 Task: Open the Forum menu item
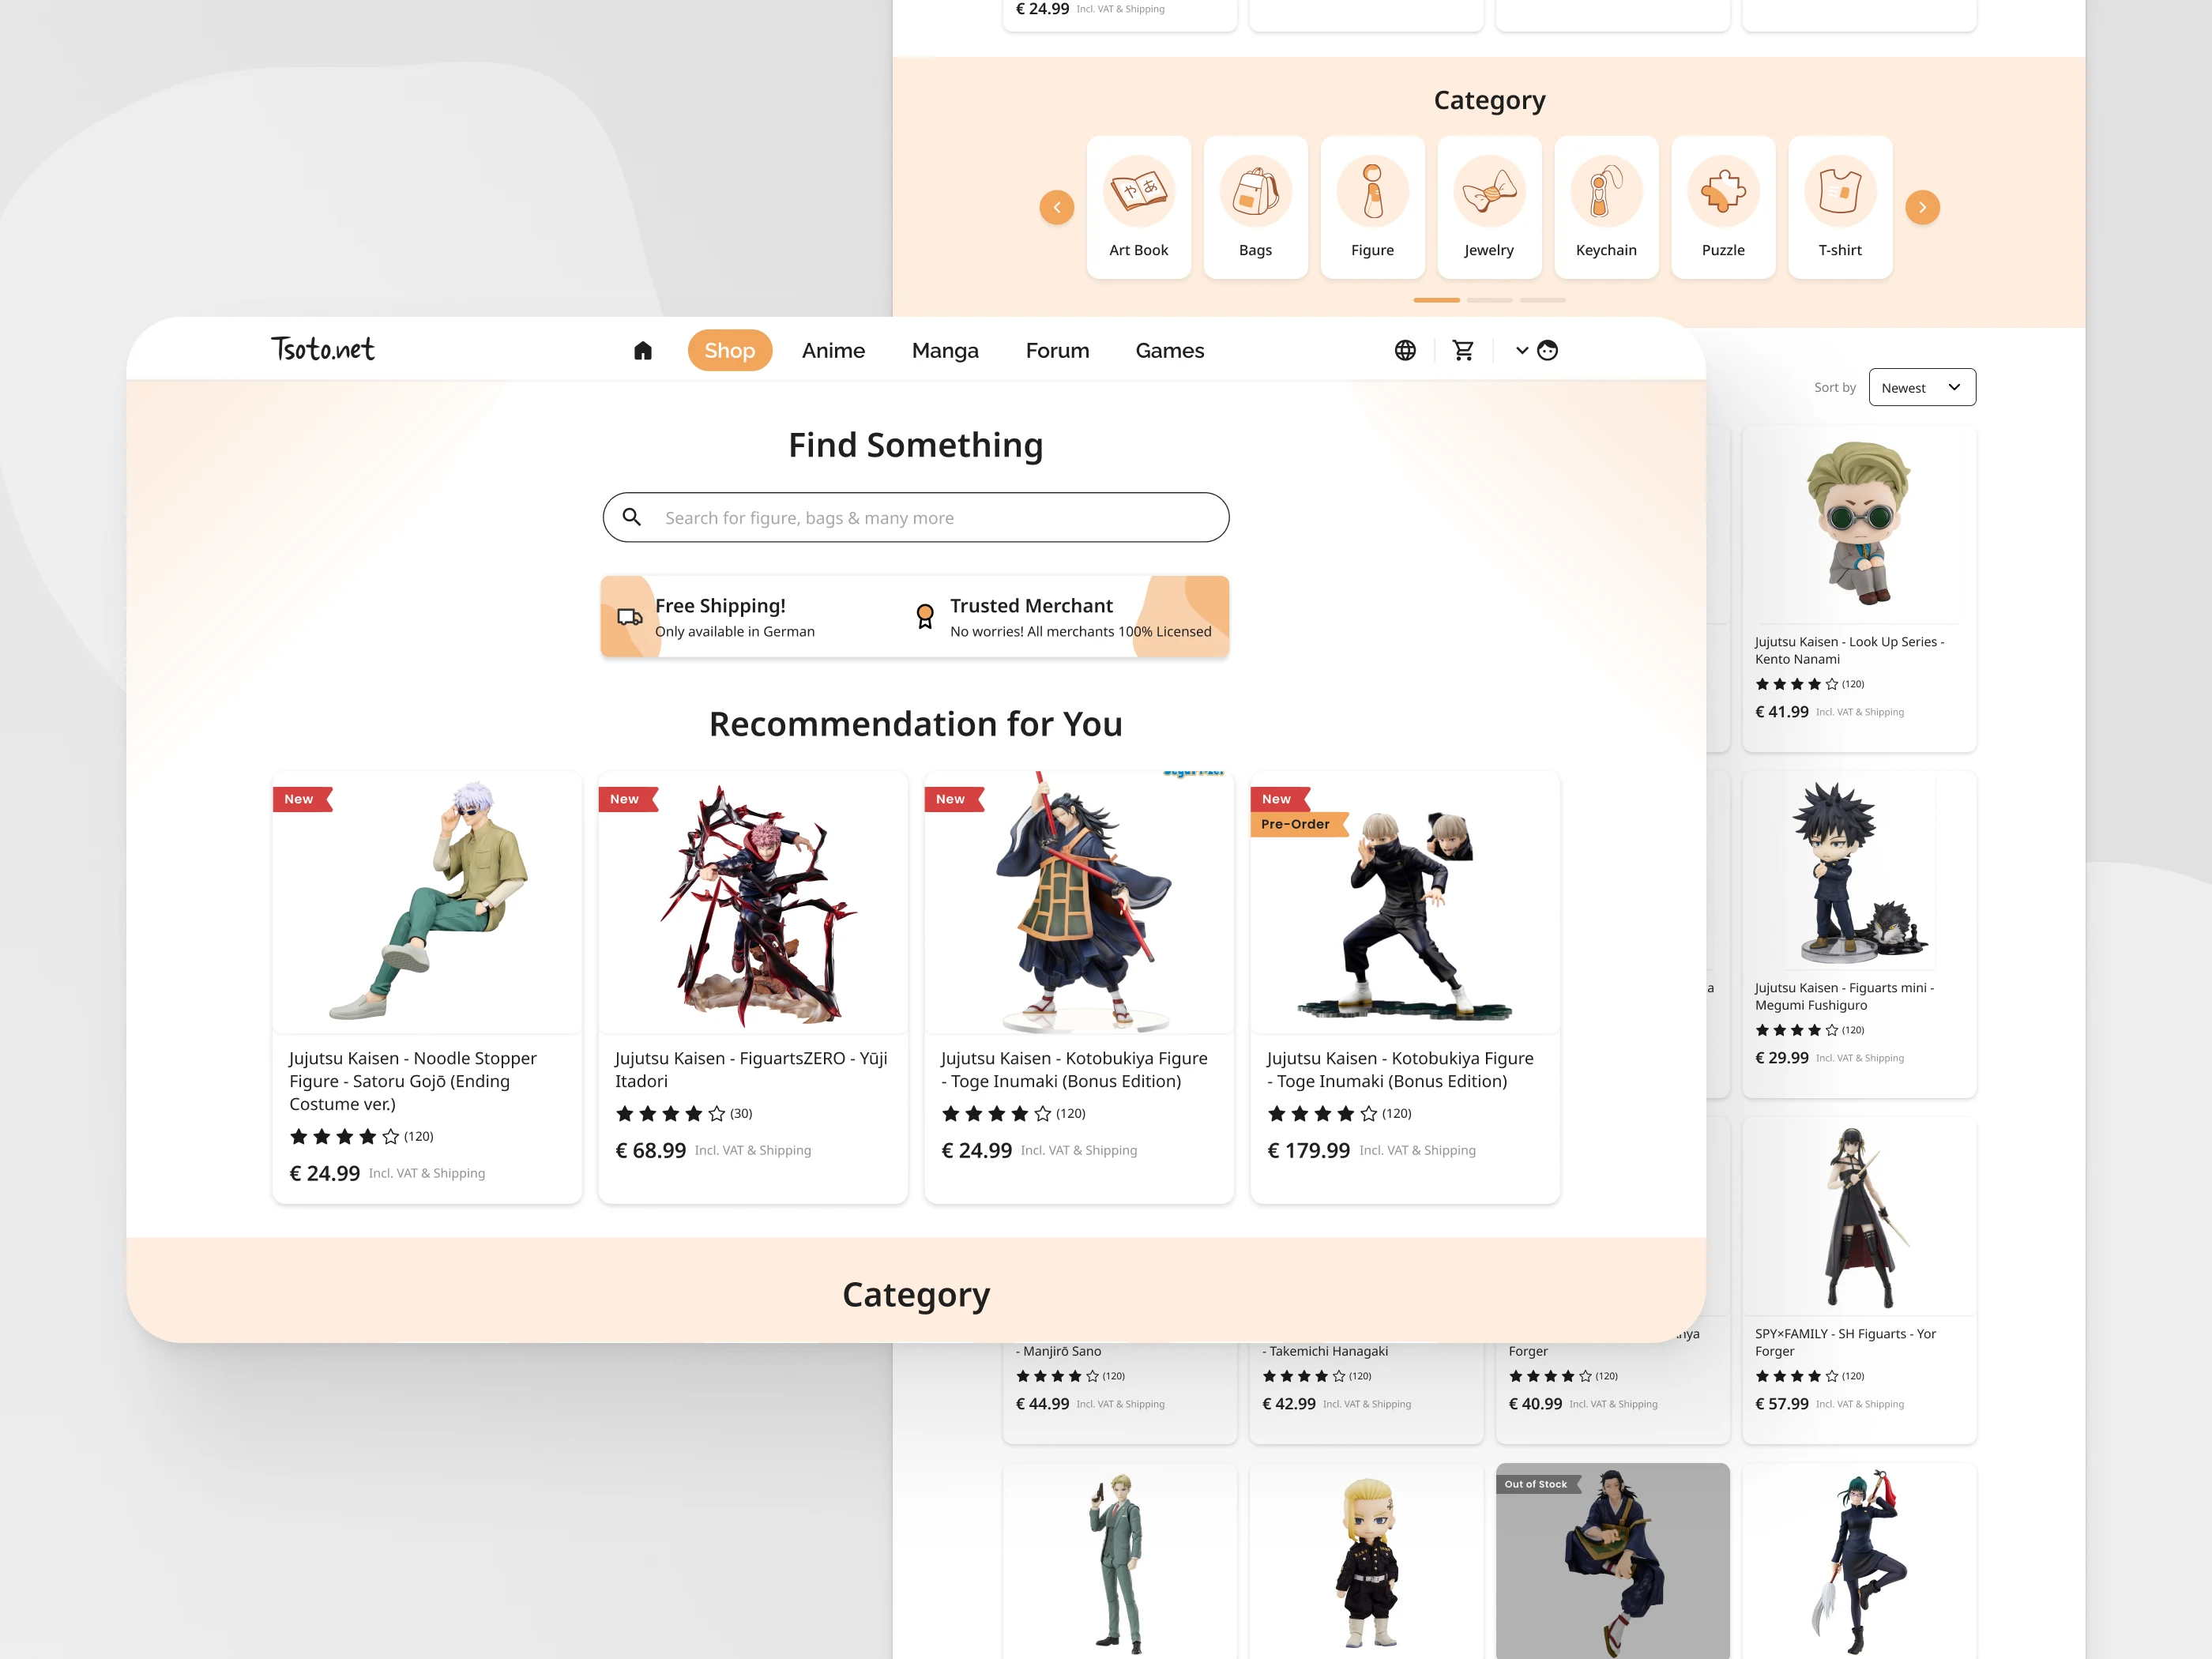(1057, 350)
